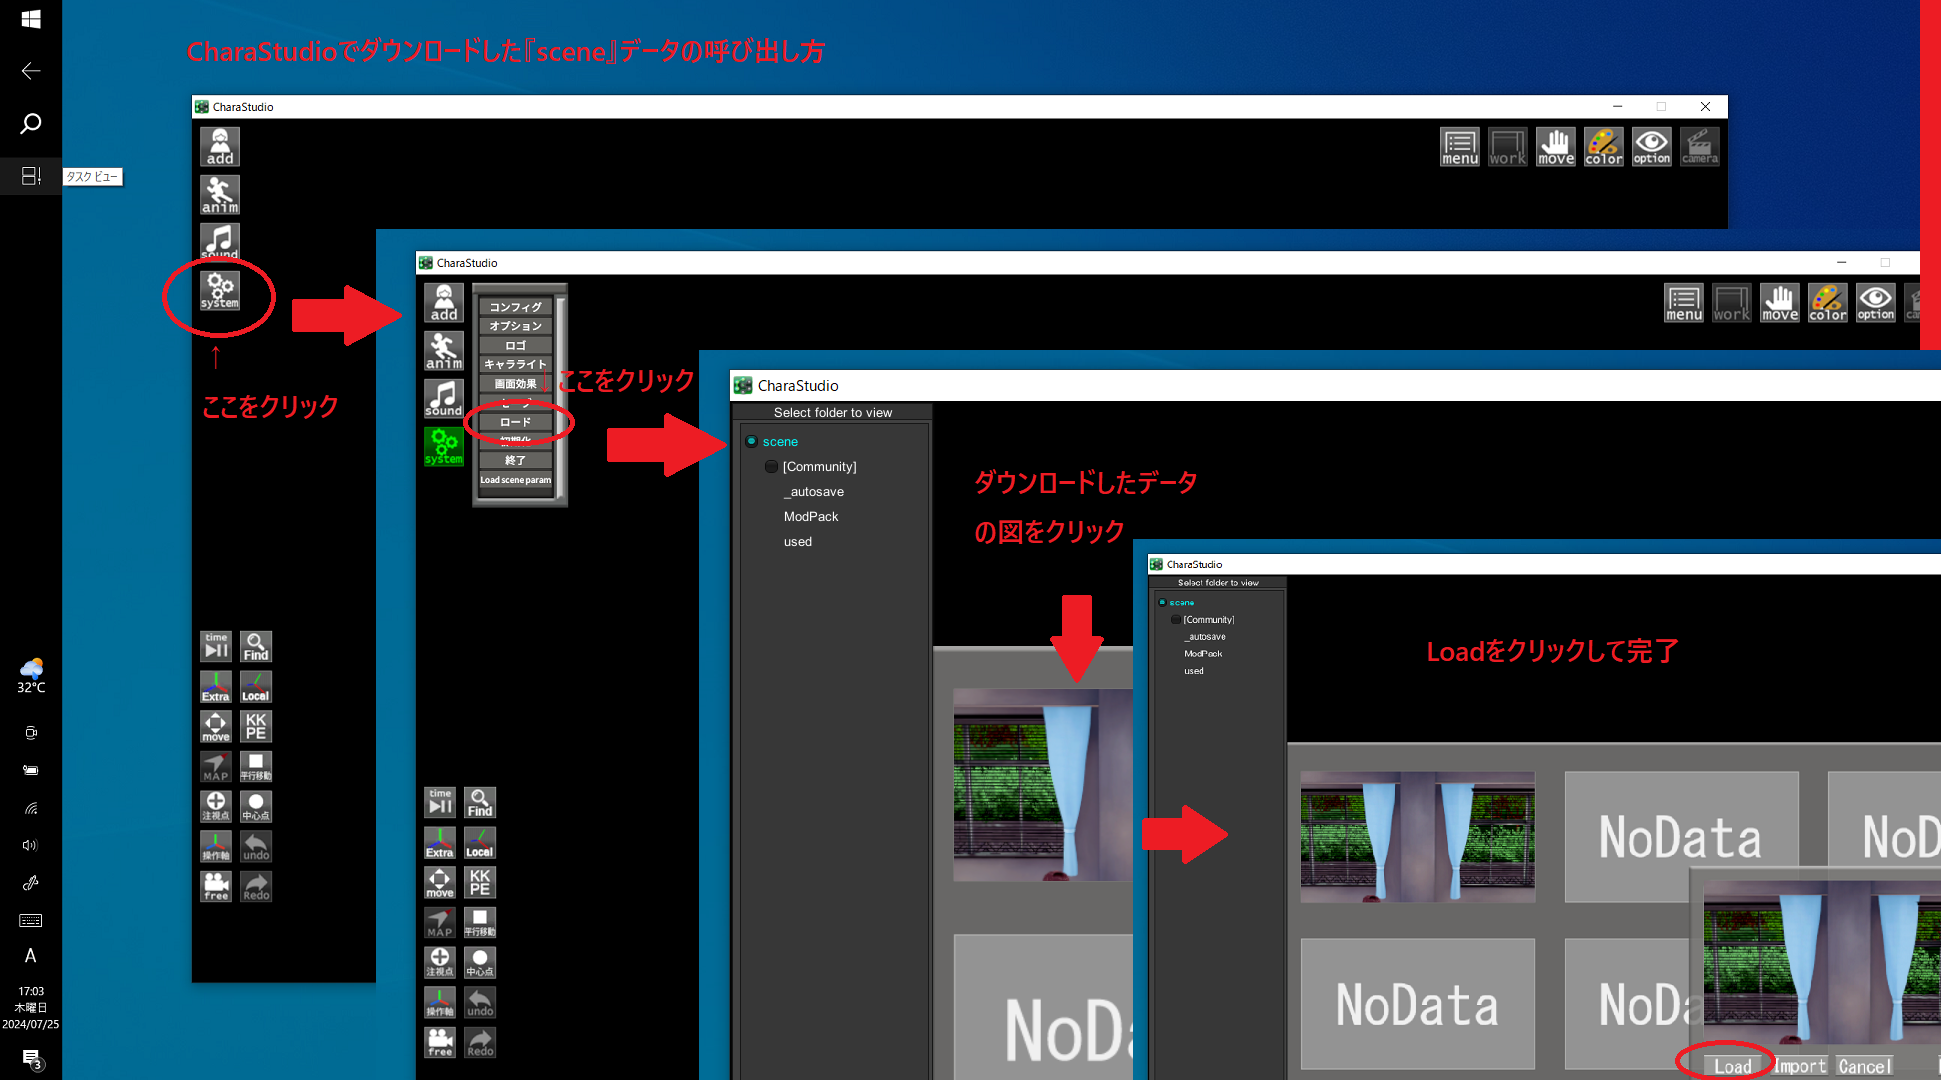Image resolution: width=1941 pixels, height=1080 pixels.
Task: Click the Cancel button
Action: (x=1865, y=1066)
